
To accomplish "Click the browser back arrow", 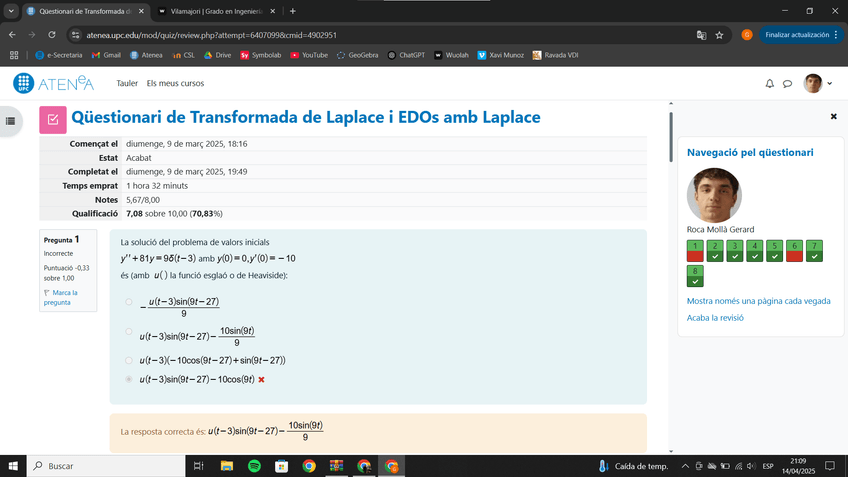I will [12, 35].
